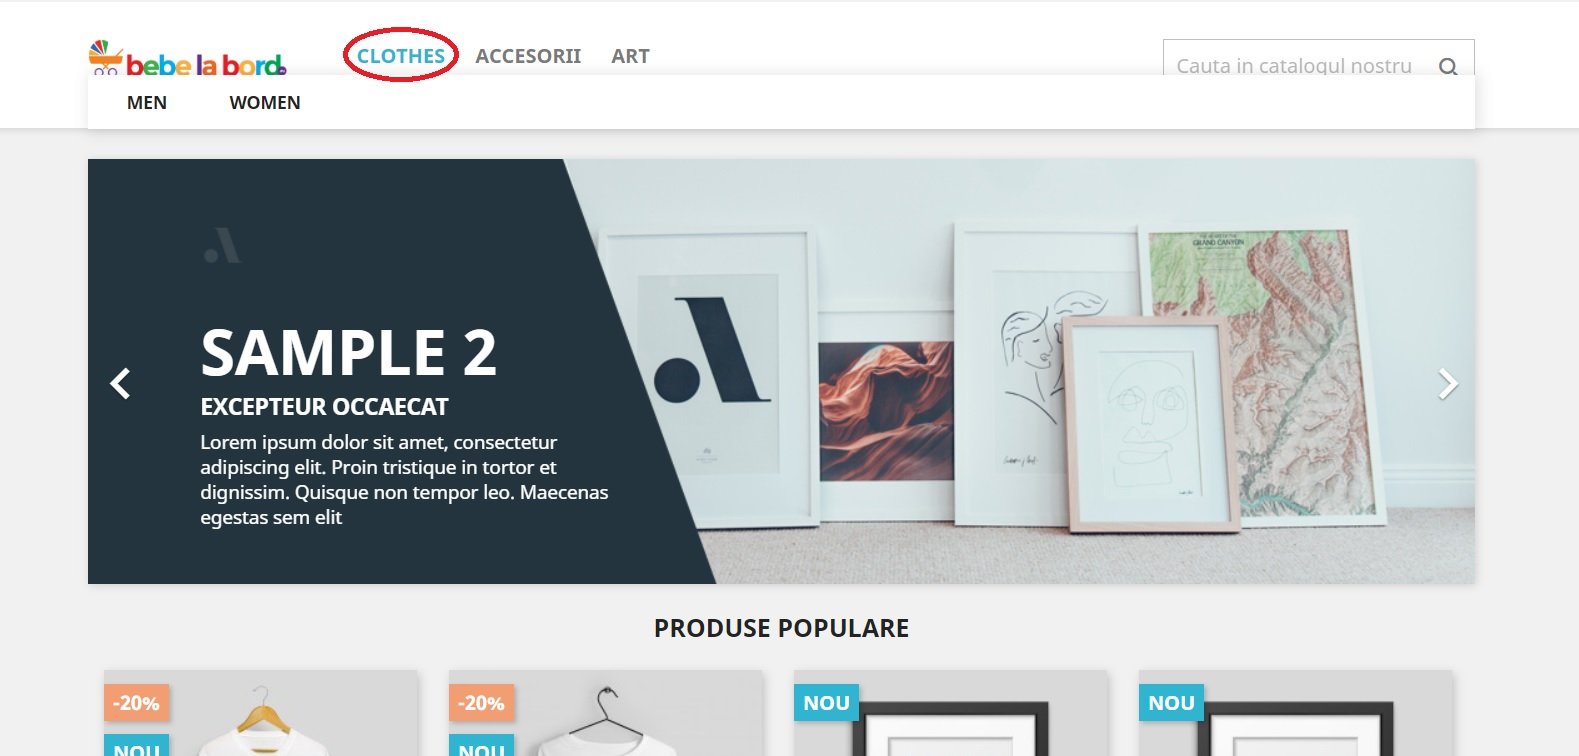Click the slider banner artwork image
This screenshot has height=756, width=1579.
click(1020, 371)
